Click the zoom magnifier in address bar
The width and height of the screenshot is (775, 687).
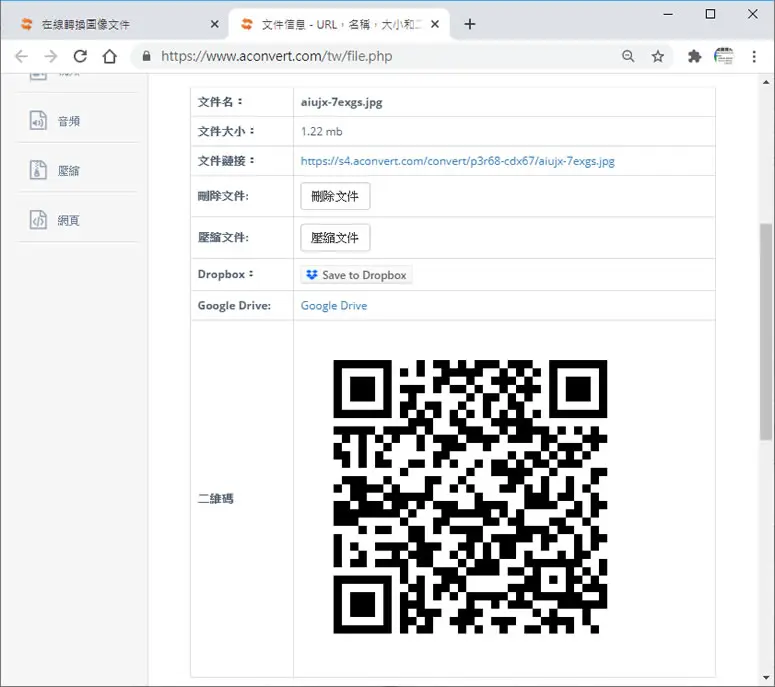pyautogui.click(x=628, y=56)
